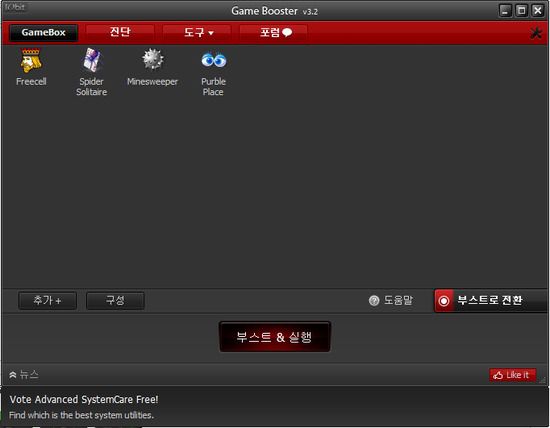The width and height of the screenshot is (550, 428).
Task: Click the pin icon in red toolbar
Action: (x=536, y=33)
